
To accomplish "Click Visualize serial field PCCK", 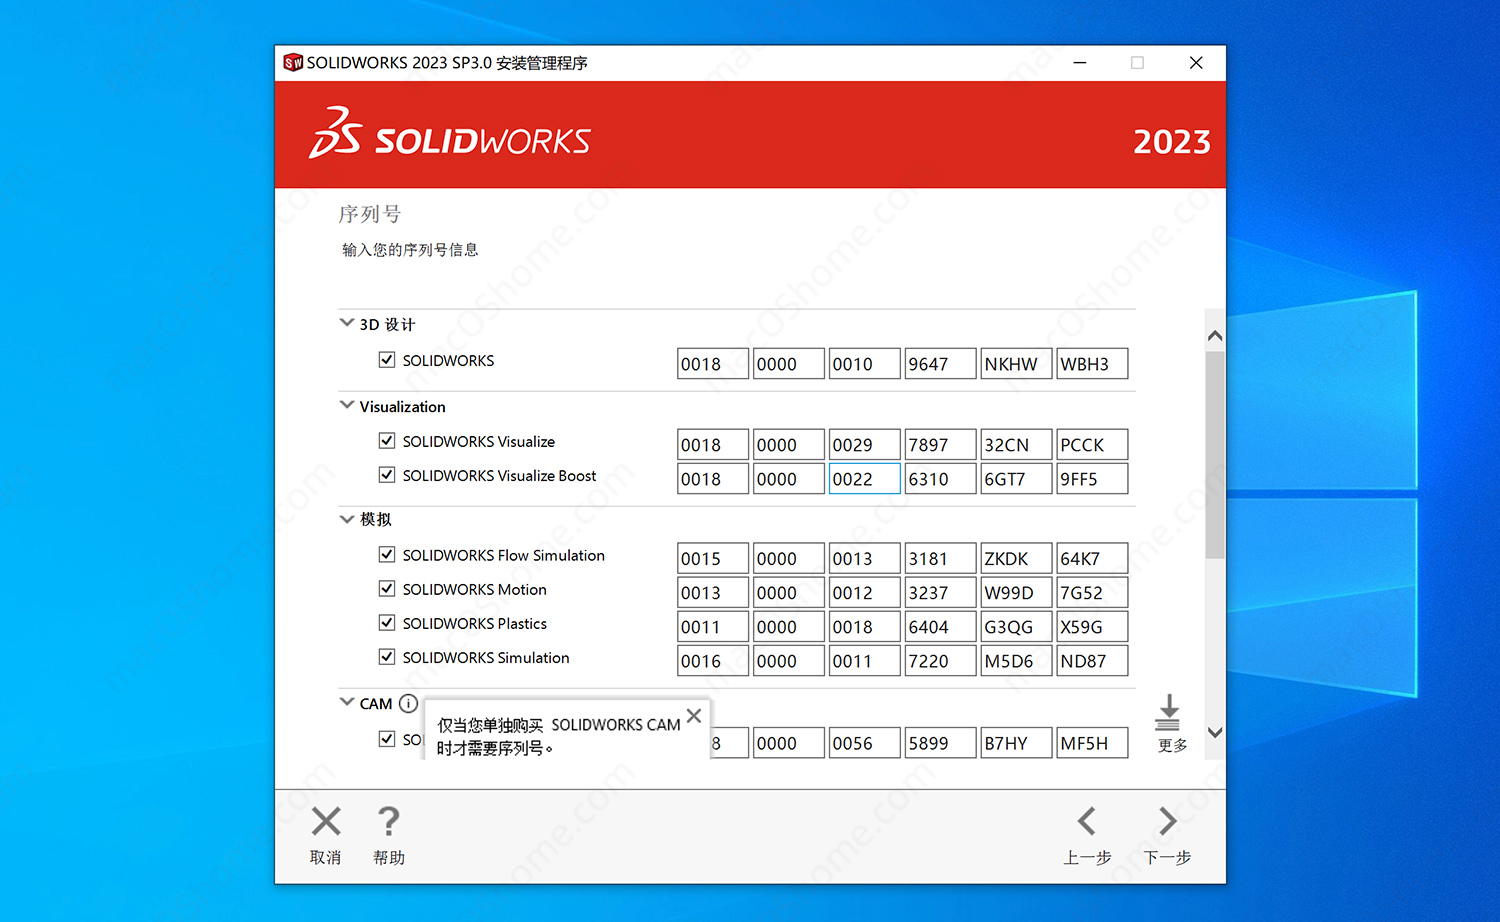I will (x=1092, y=444).
